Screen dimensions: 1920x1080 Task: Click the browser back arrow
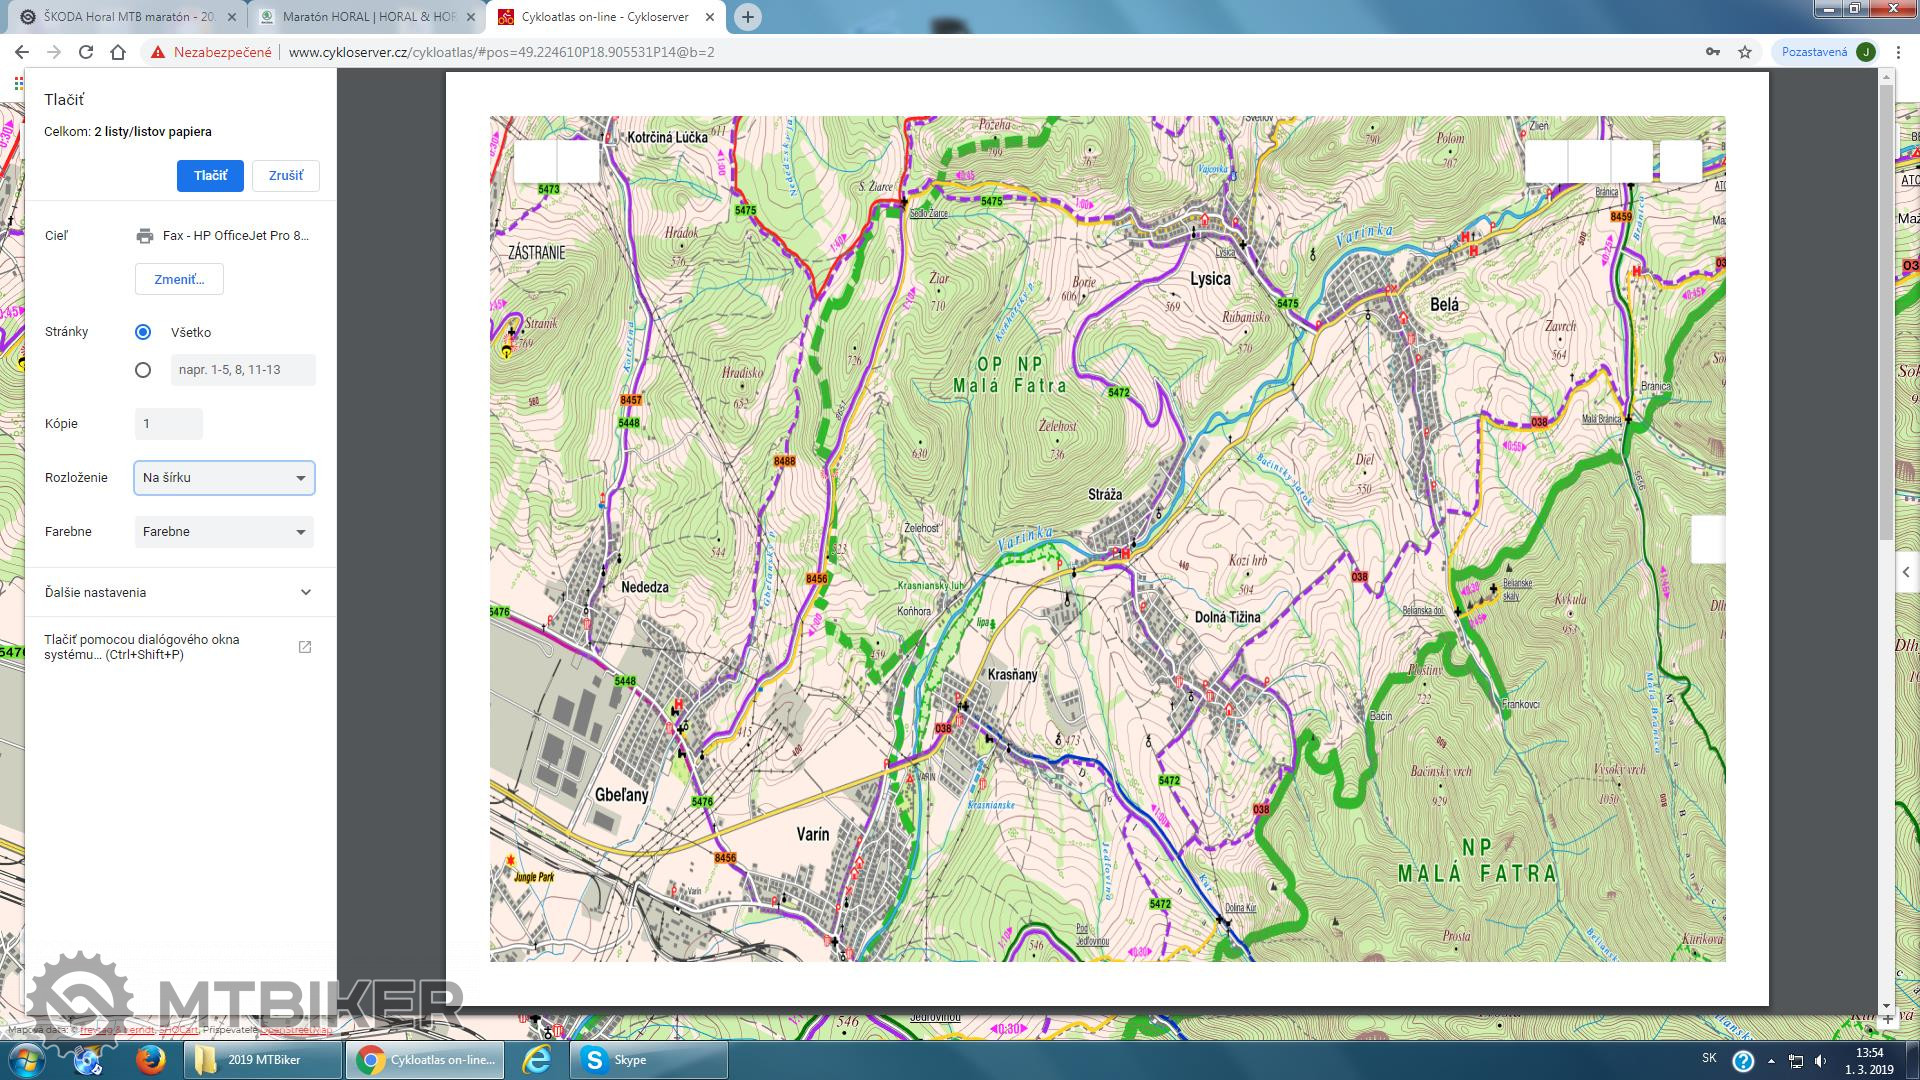[x=22, y=52]
